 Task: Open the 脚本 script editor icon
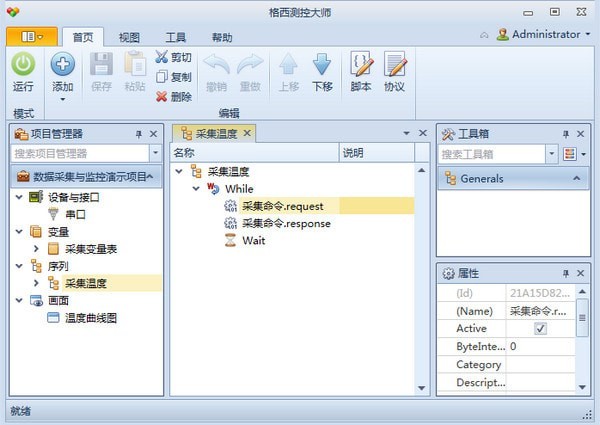point(361,64)
